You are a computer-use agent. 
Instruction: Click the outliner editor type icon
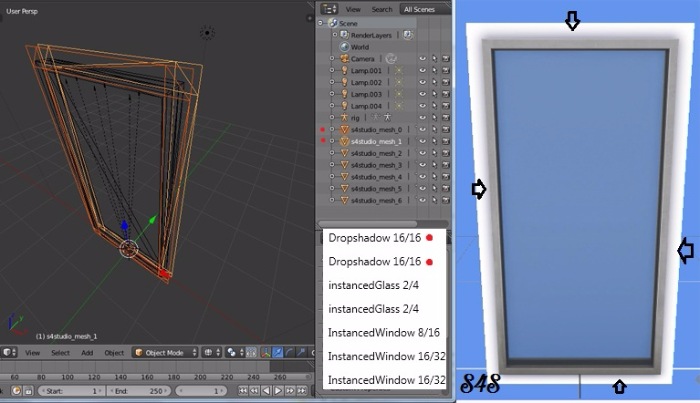pos(328,8)
